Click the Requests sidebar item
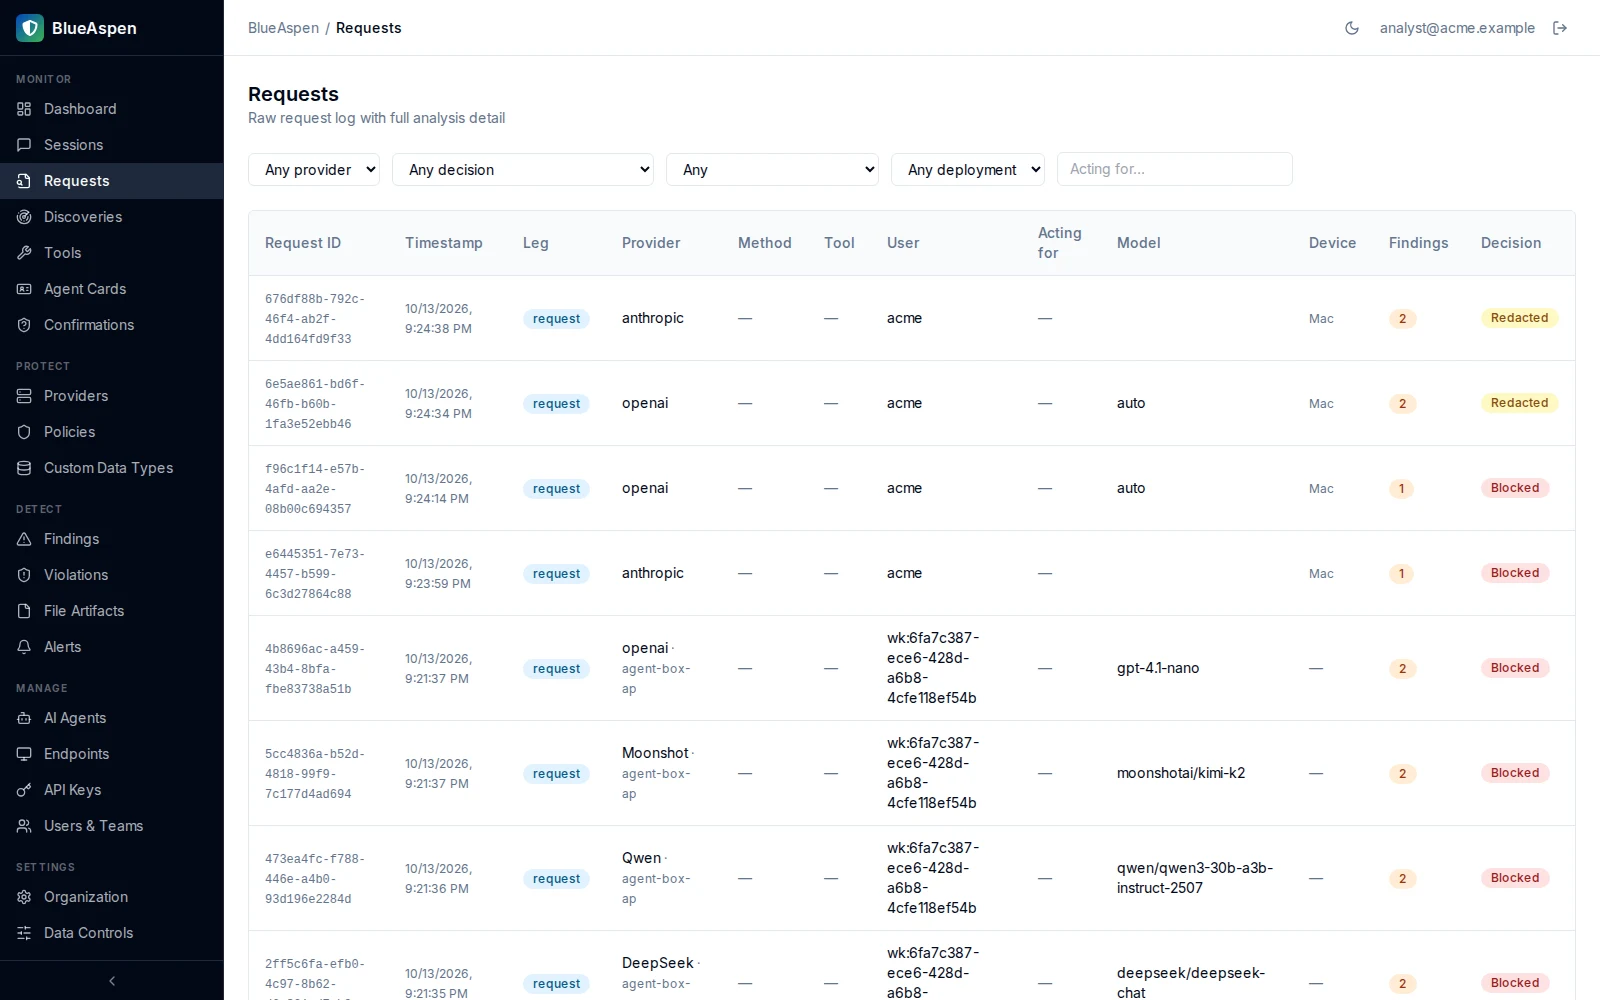1600x1000 pixels. click(x=112, y=181)
